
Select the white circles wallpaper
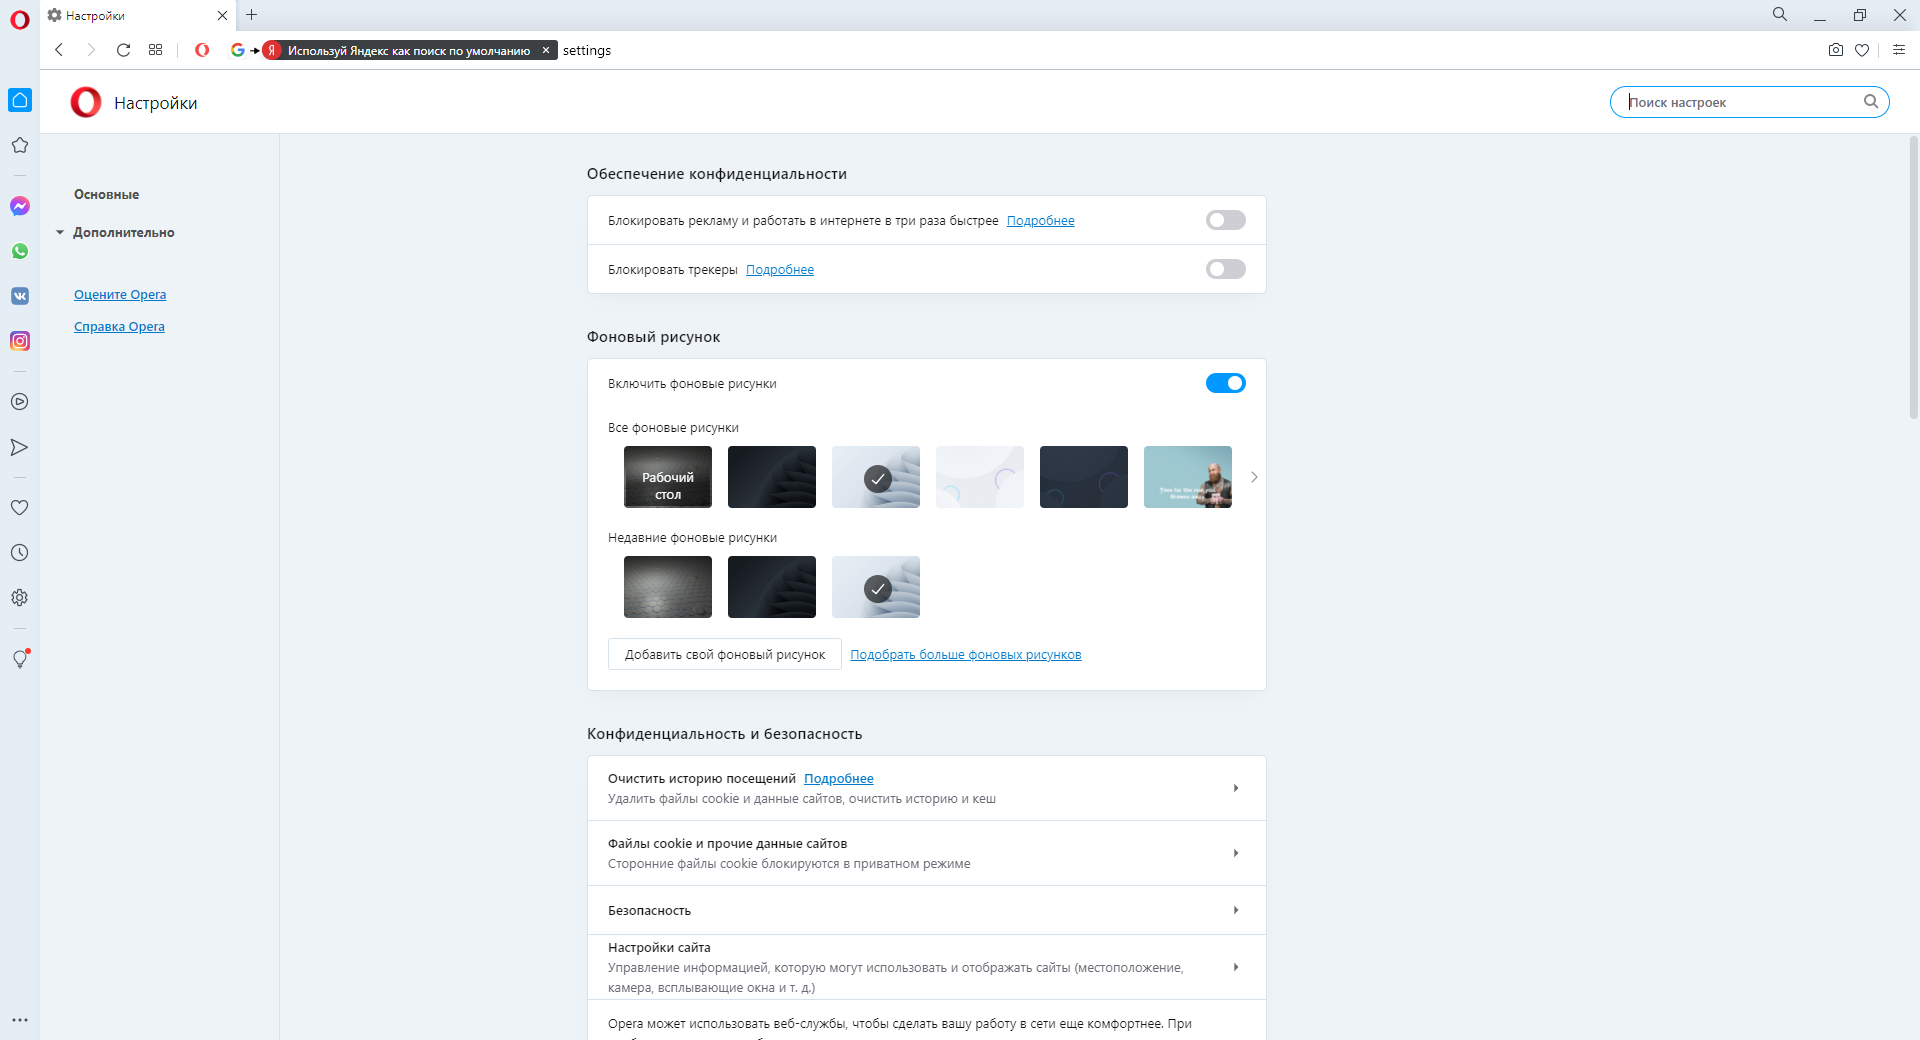coord(980,477)
